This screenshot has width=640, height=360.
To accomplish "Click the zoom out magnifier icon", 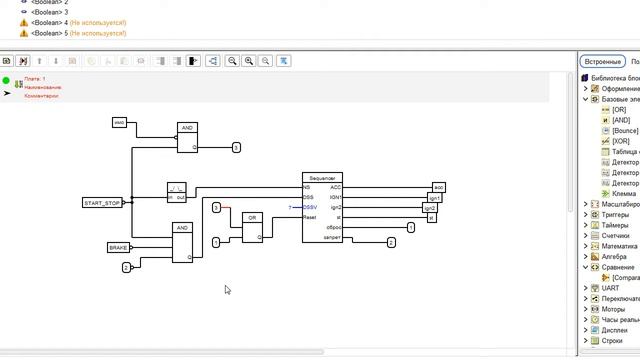I will [232, 61].
